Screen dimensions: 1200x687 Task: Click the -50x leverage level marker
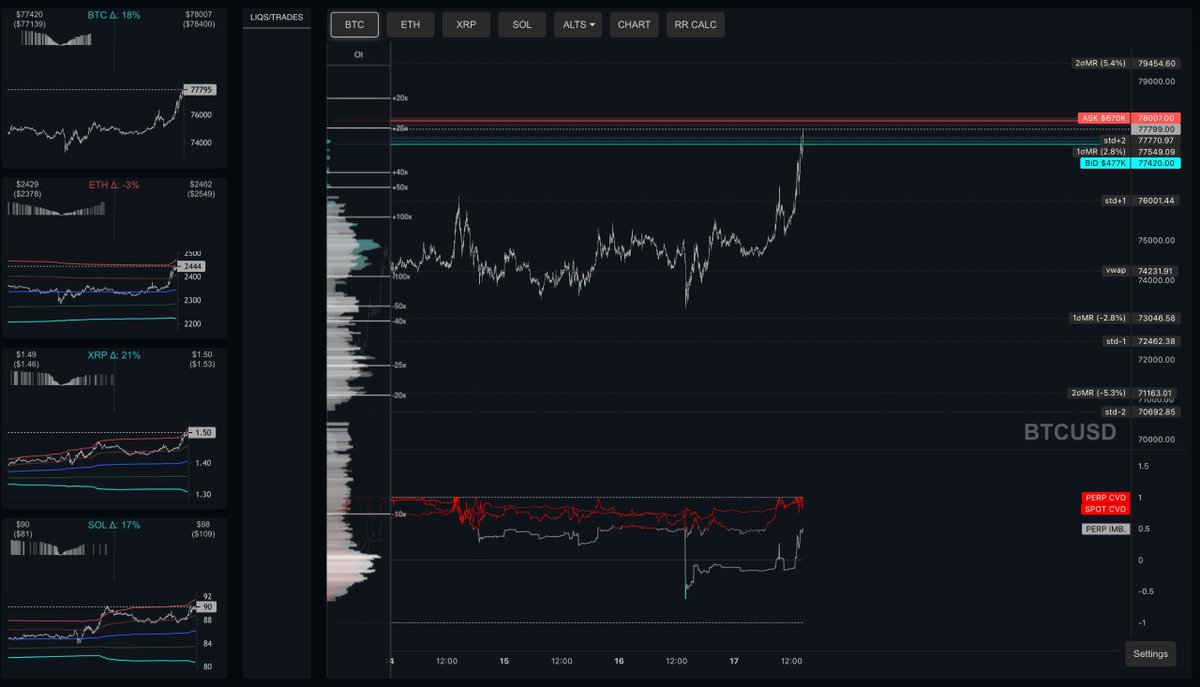[400, 306]
